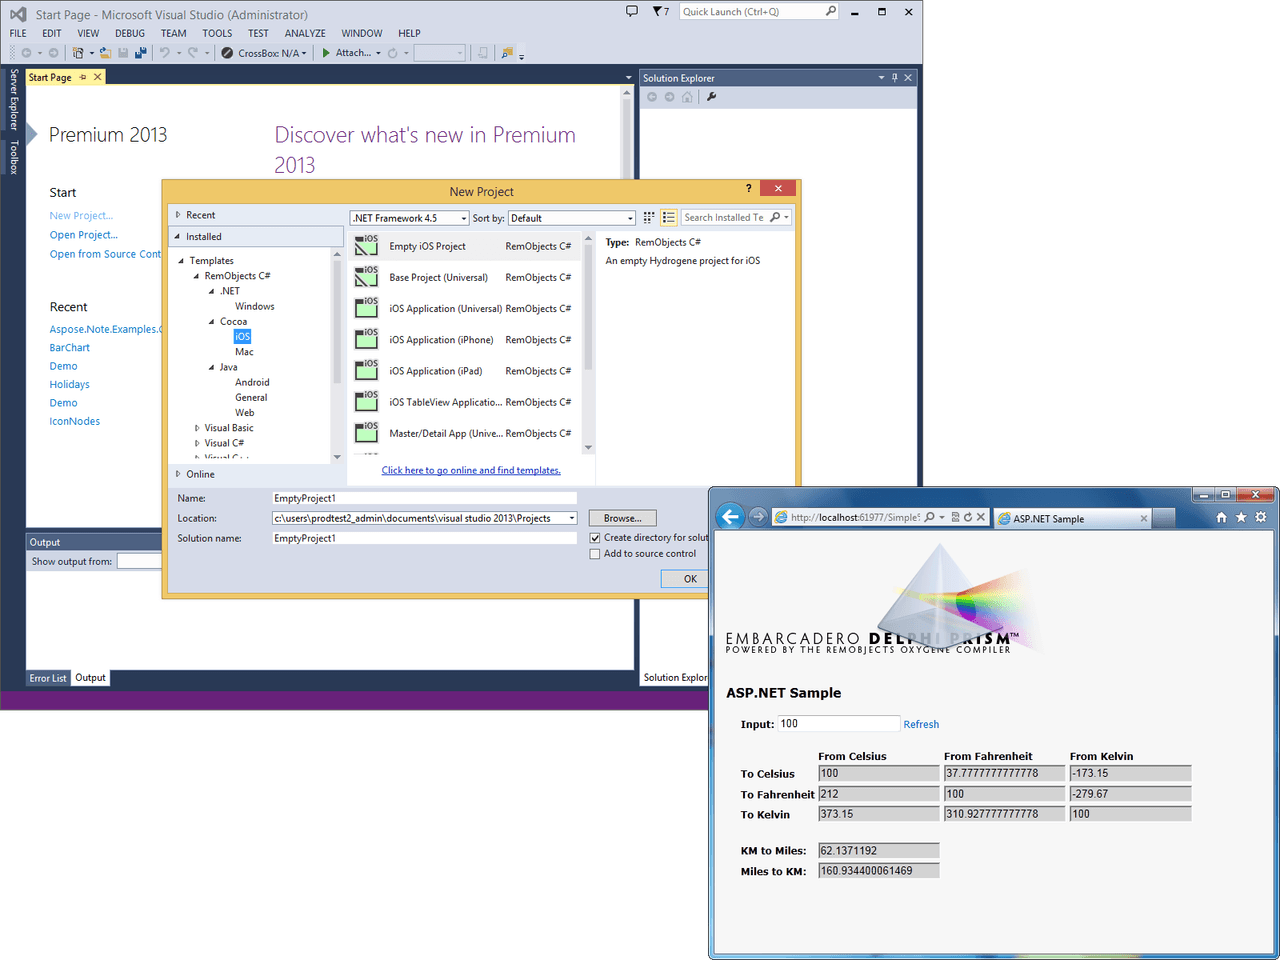
Task: Select the Android node in templates tree
Action: coord(252,382)
